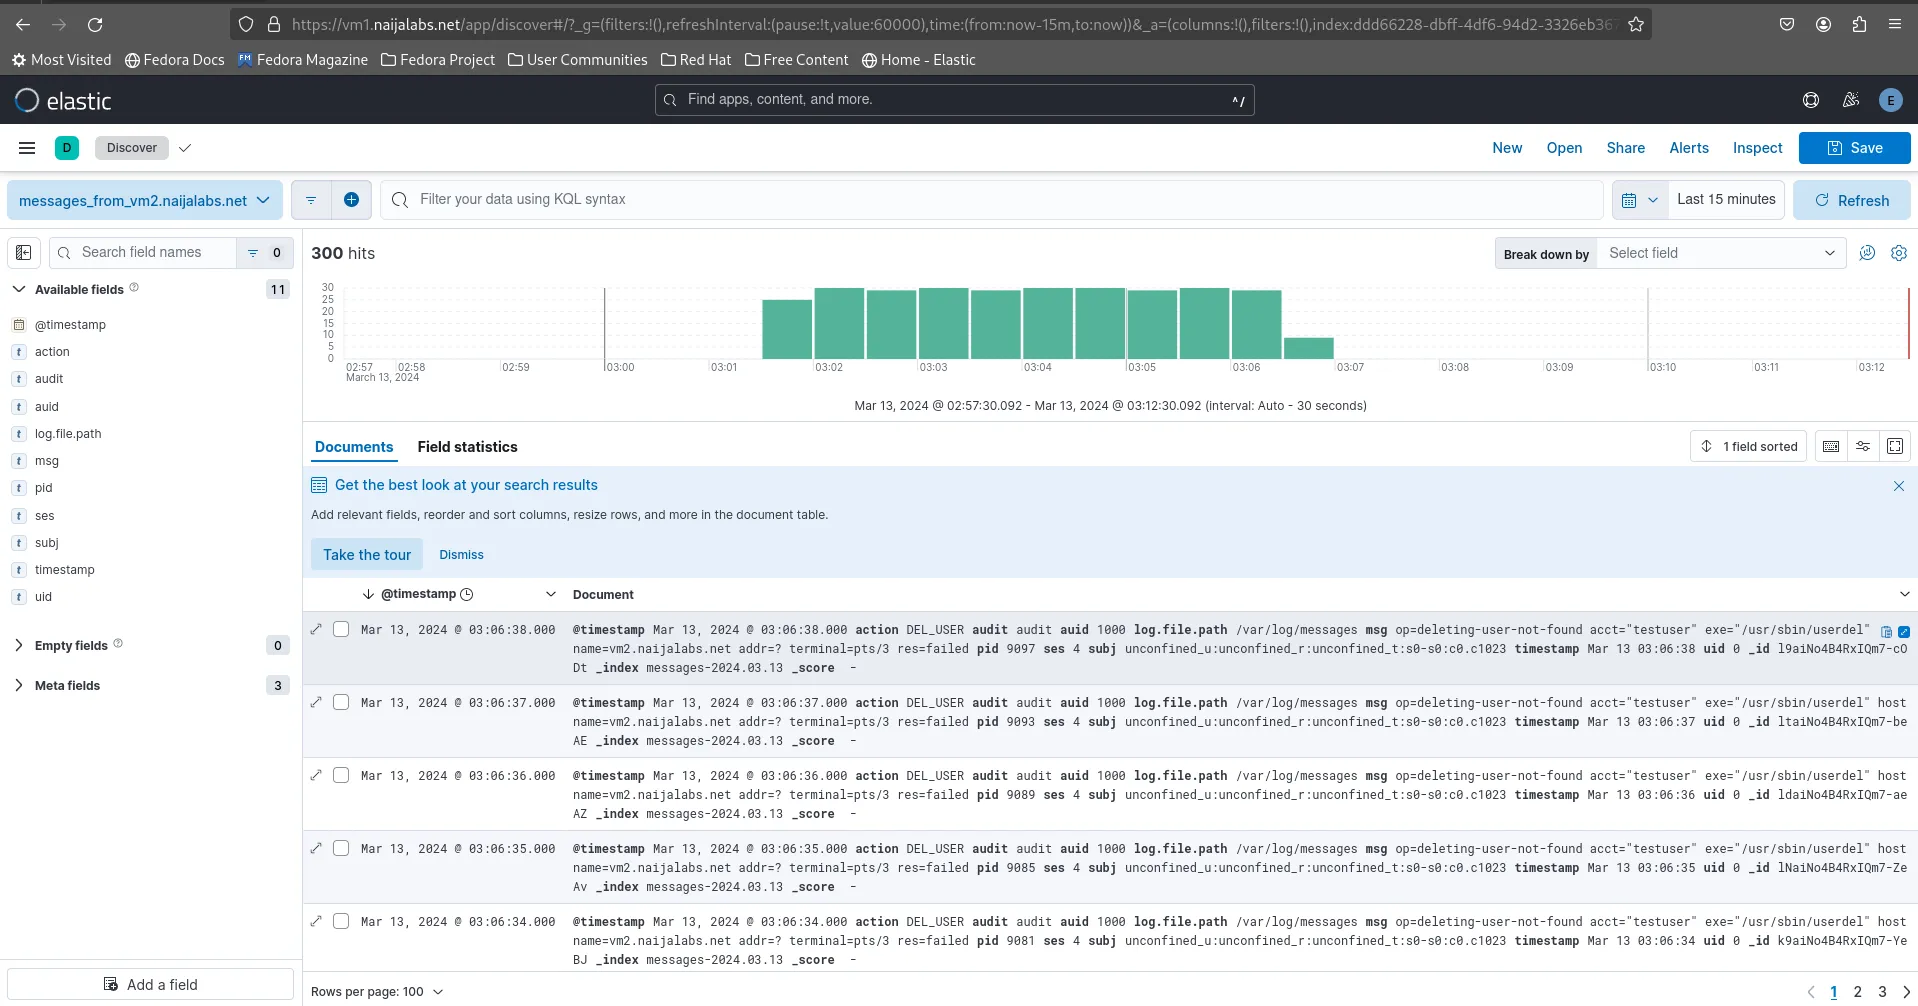Open the @timestamp column options chevron

pyautogui.click(x=550, y=594)
